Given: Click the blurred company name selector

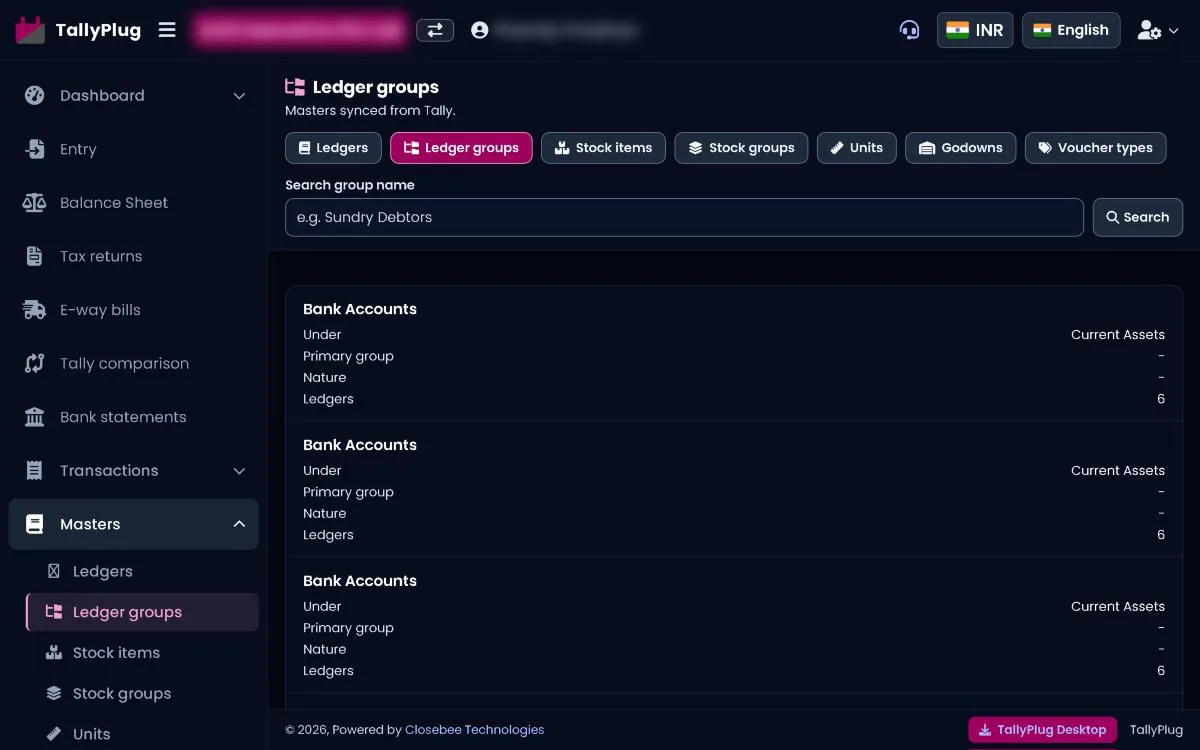Looking at the screenshot, I should (301, 30).
